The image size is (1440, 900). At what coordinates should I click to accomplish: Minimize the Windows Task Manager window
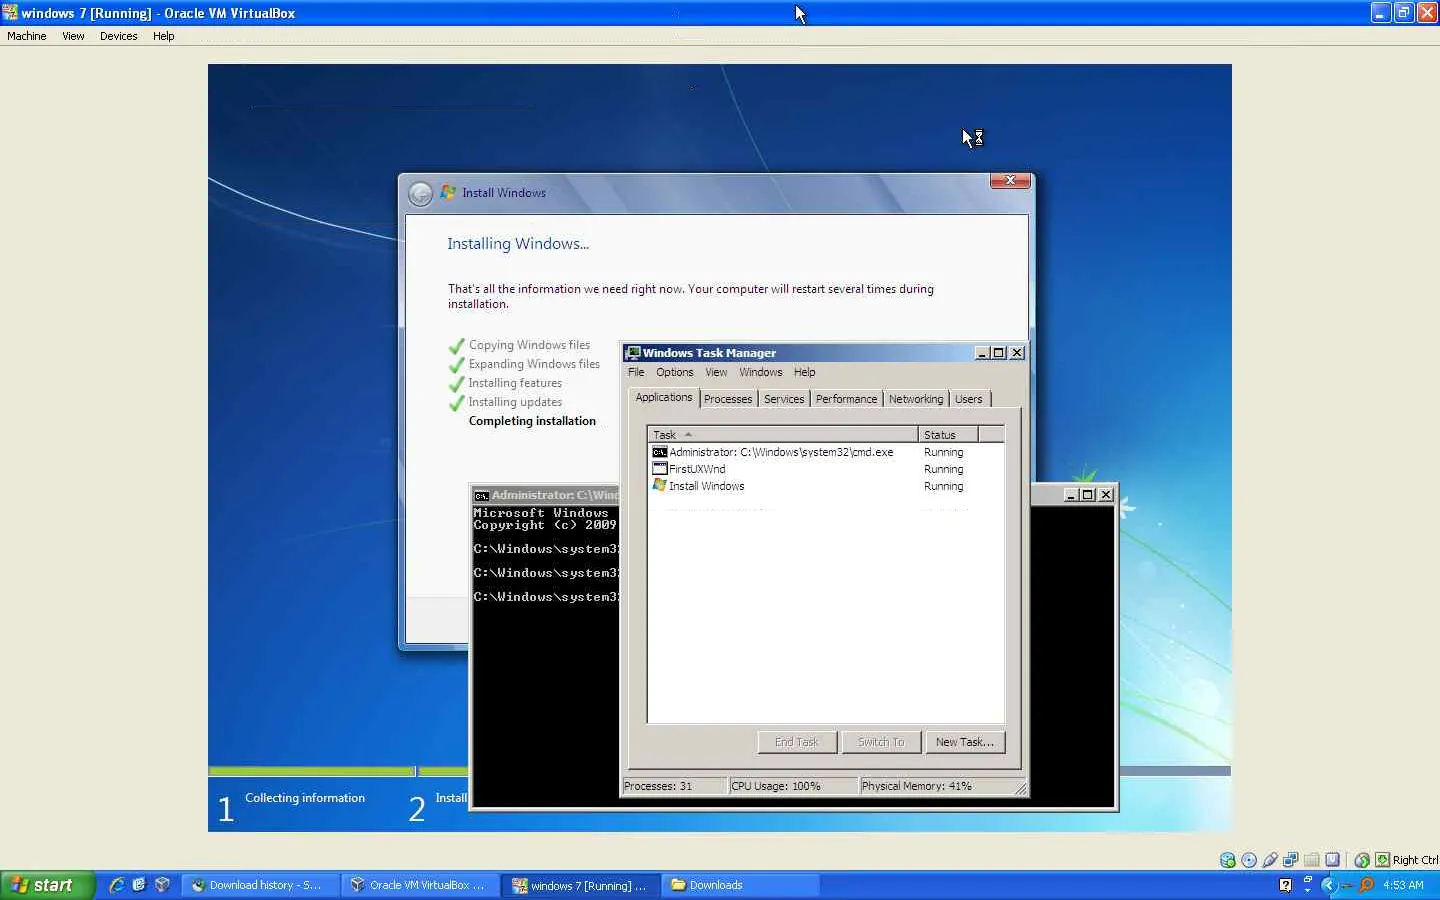[x=982, y=353]
